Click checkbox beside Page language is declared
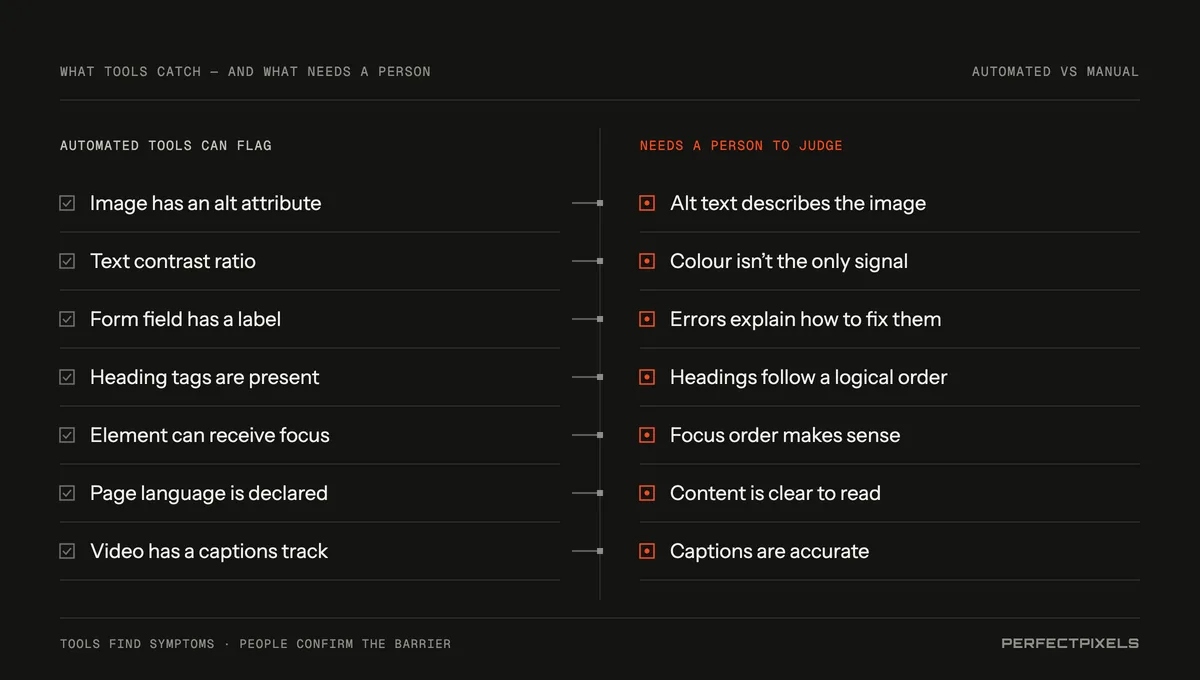1200x680 pixels. tap(67, 493)
